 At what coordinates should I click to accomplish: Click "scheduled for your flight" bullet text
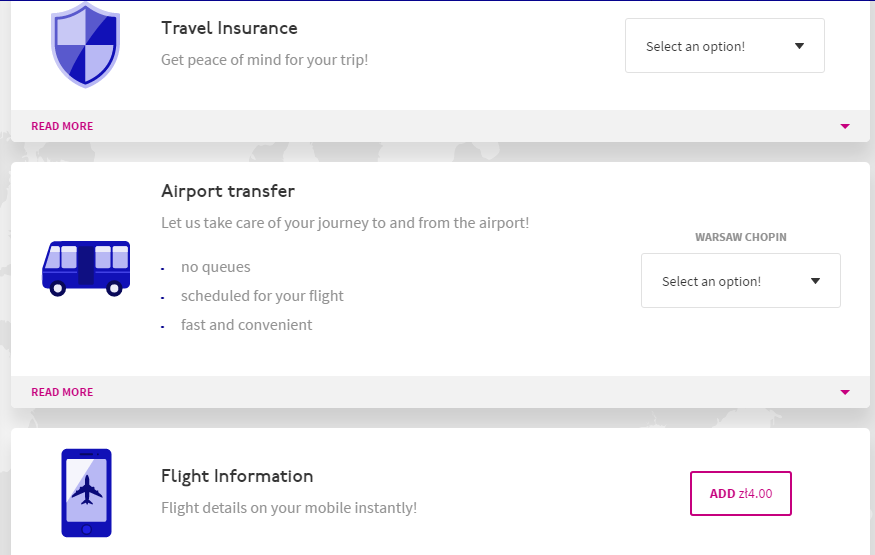coord(262,296)
